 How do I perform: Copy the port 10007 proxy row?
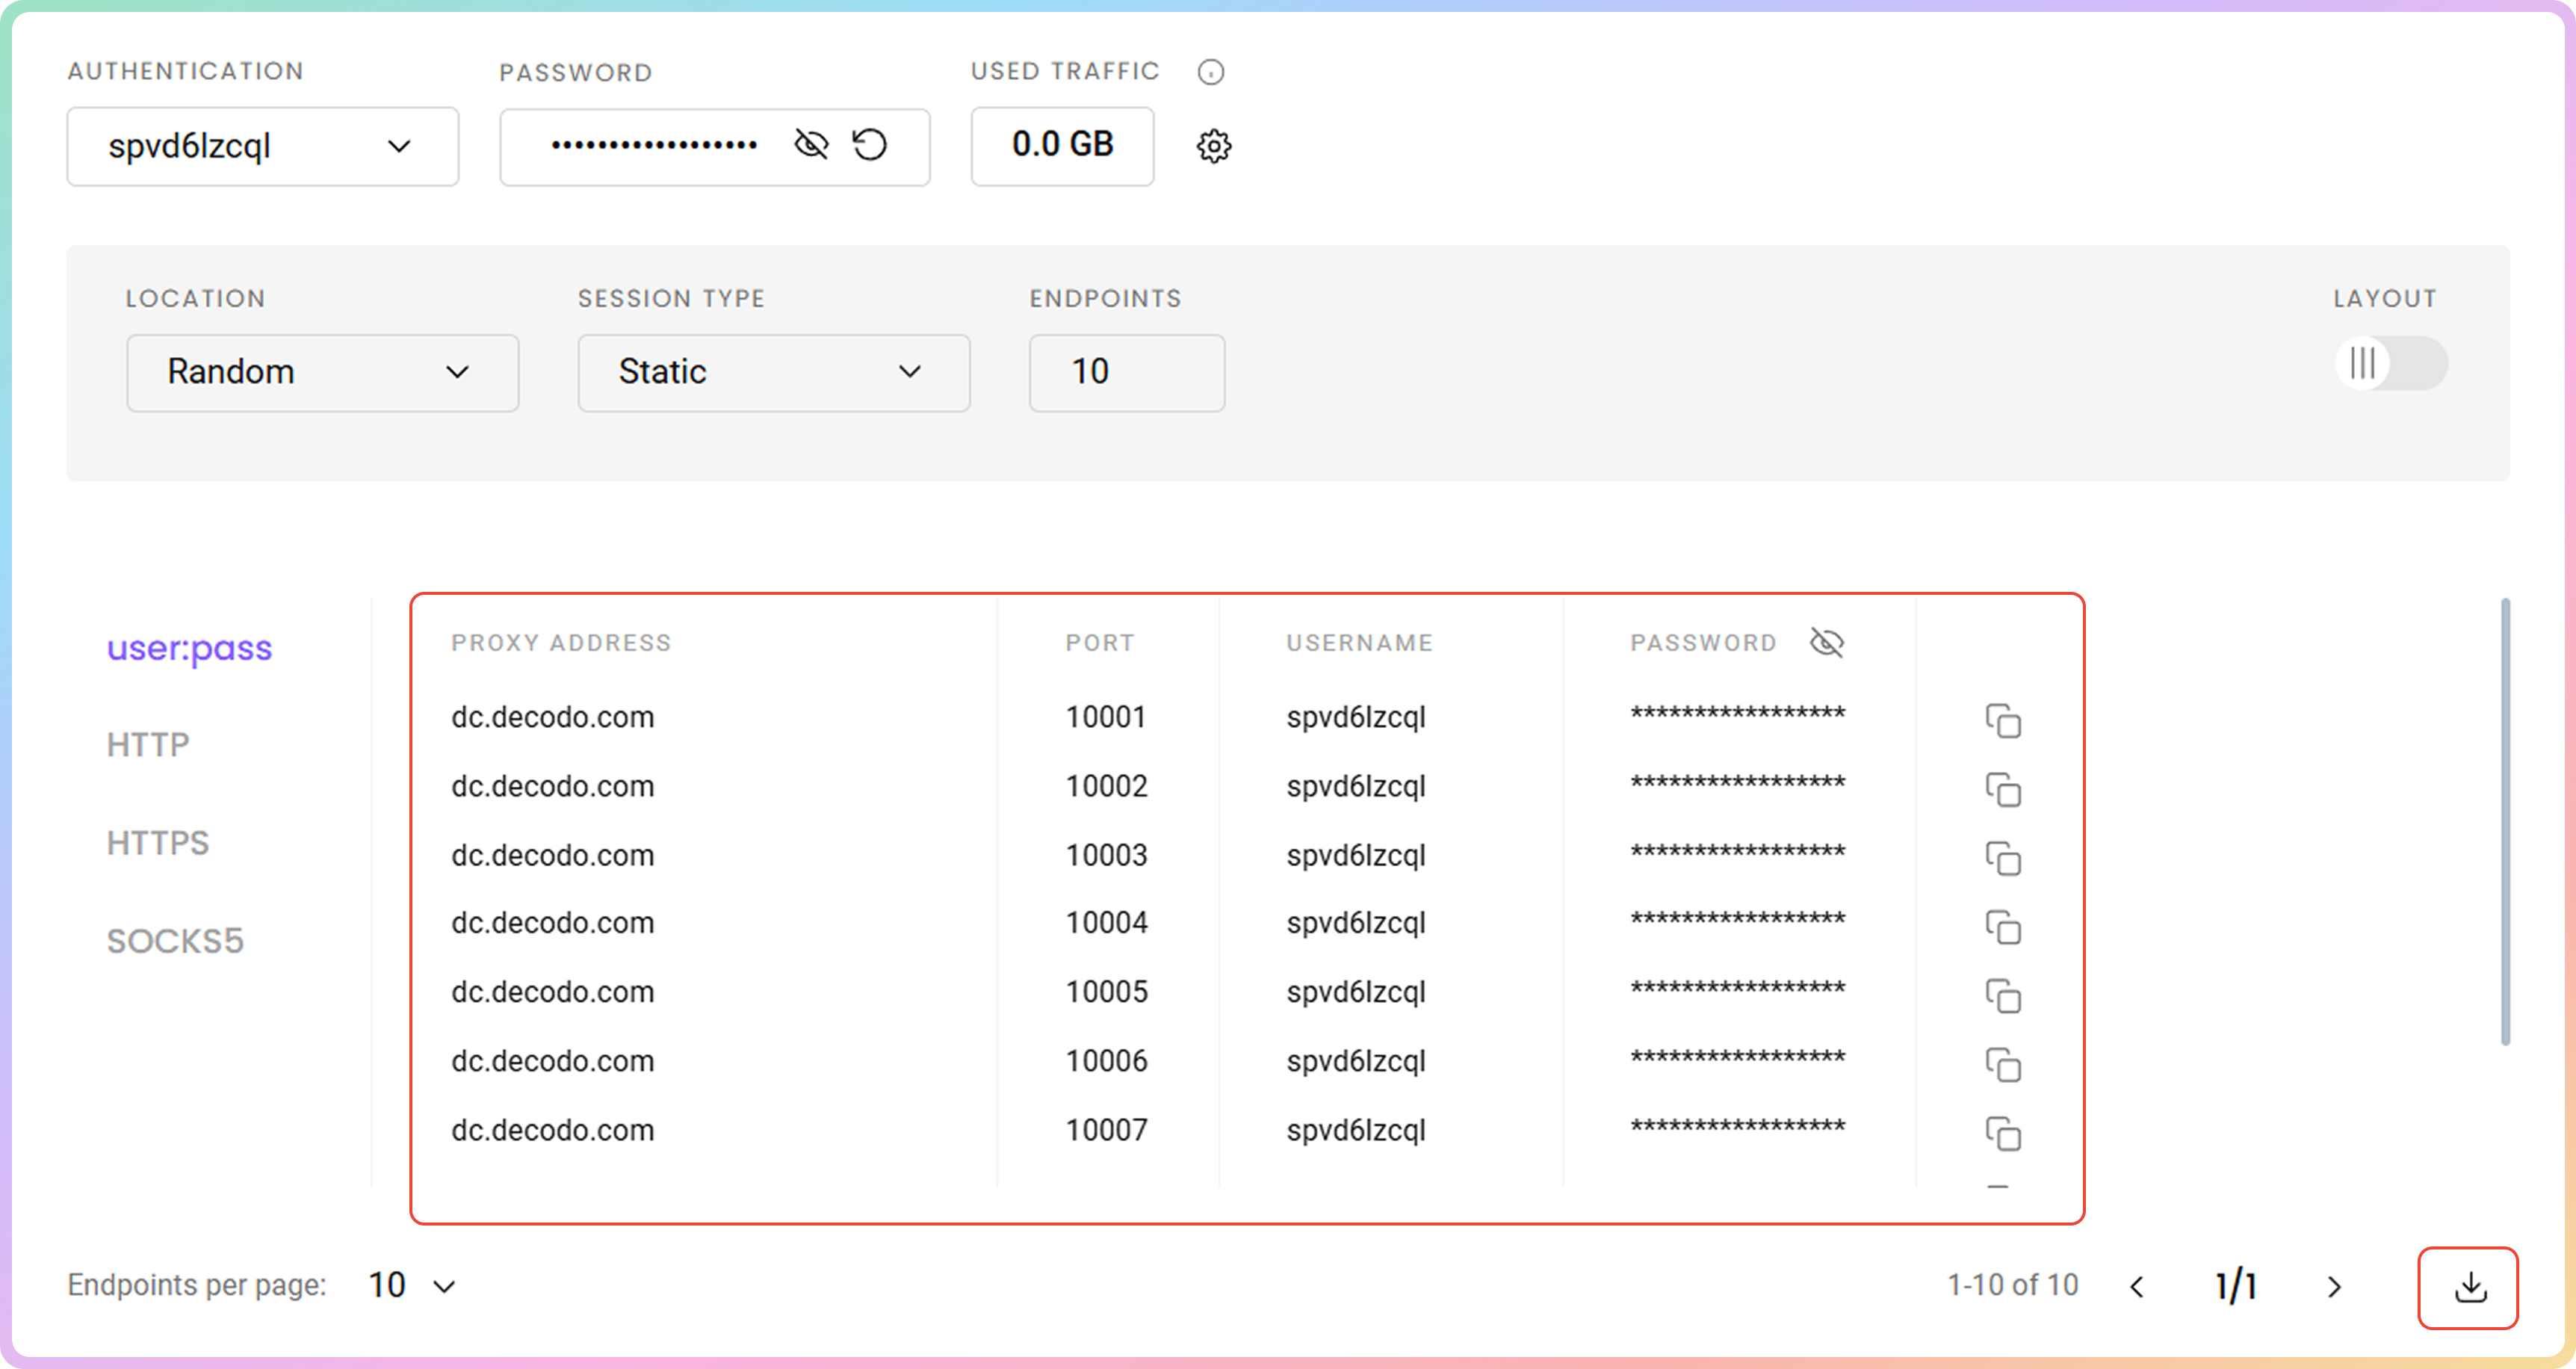point(2003,1133)
